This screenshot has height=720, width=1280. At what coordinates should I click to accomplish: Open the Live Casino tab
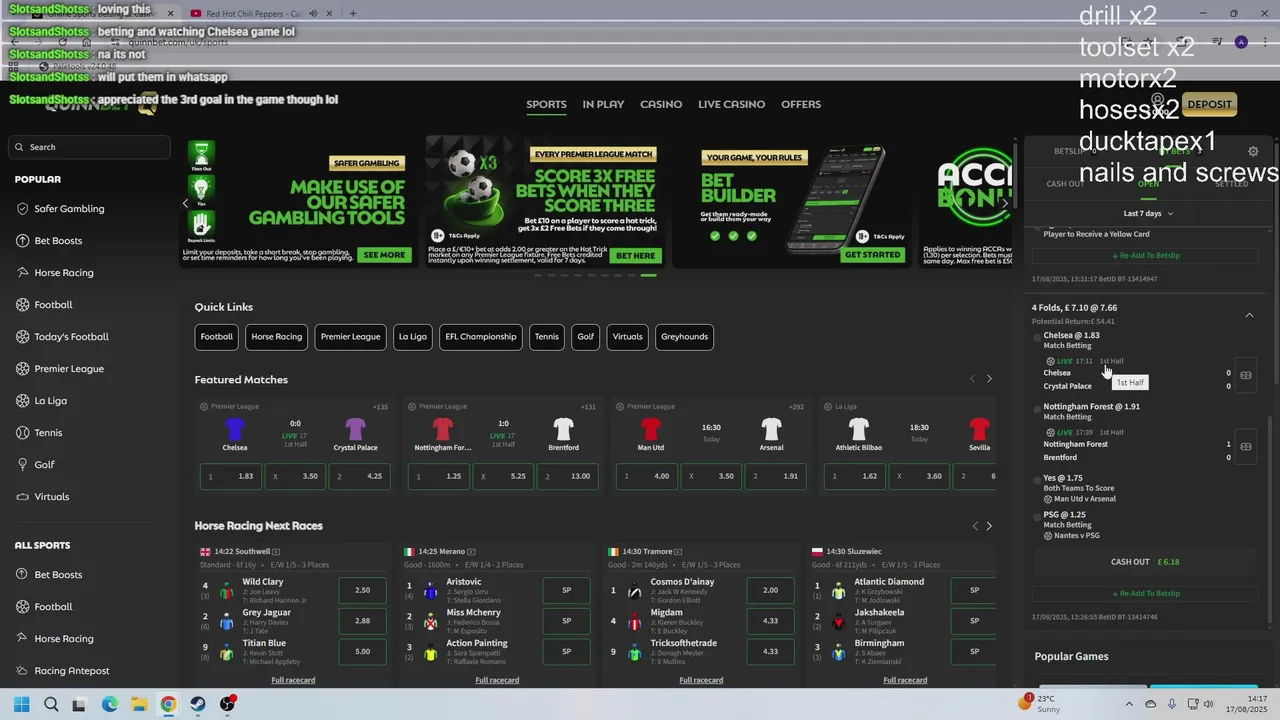click(731, 104)
